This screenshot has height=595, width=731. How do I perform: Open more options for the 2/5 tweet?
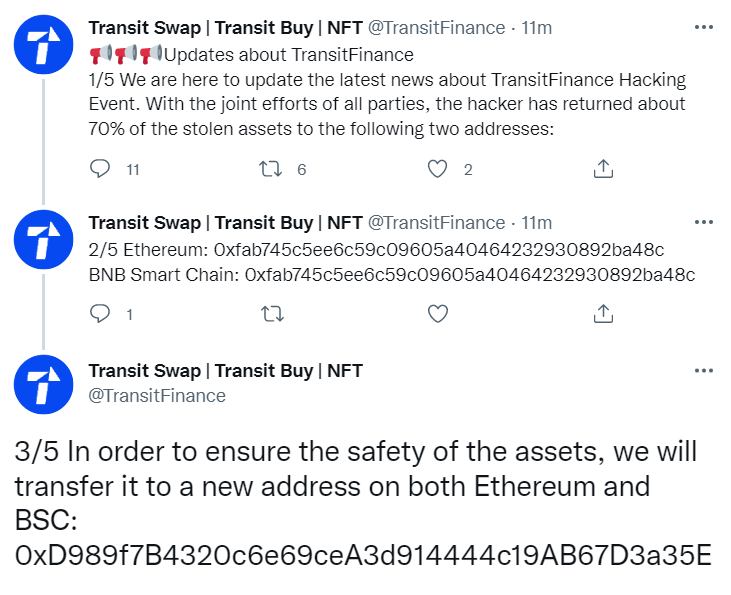tap(703, 222)
